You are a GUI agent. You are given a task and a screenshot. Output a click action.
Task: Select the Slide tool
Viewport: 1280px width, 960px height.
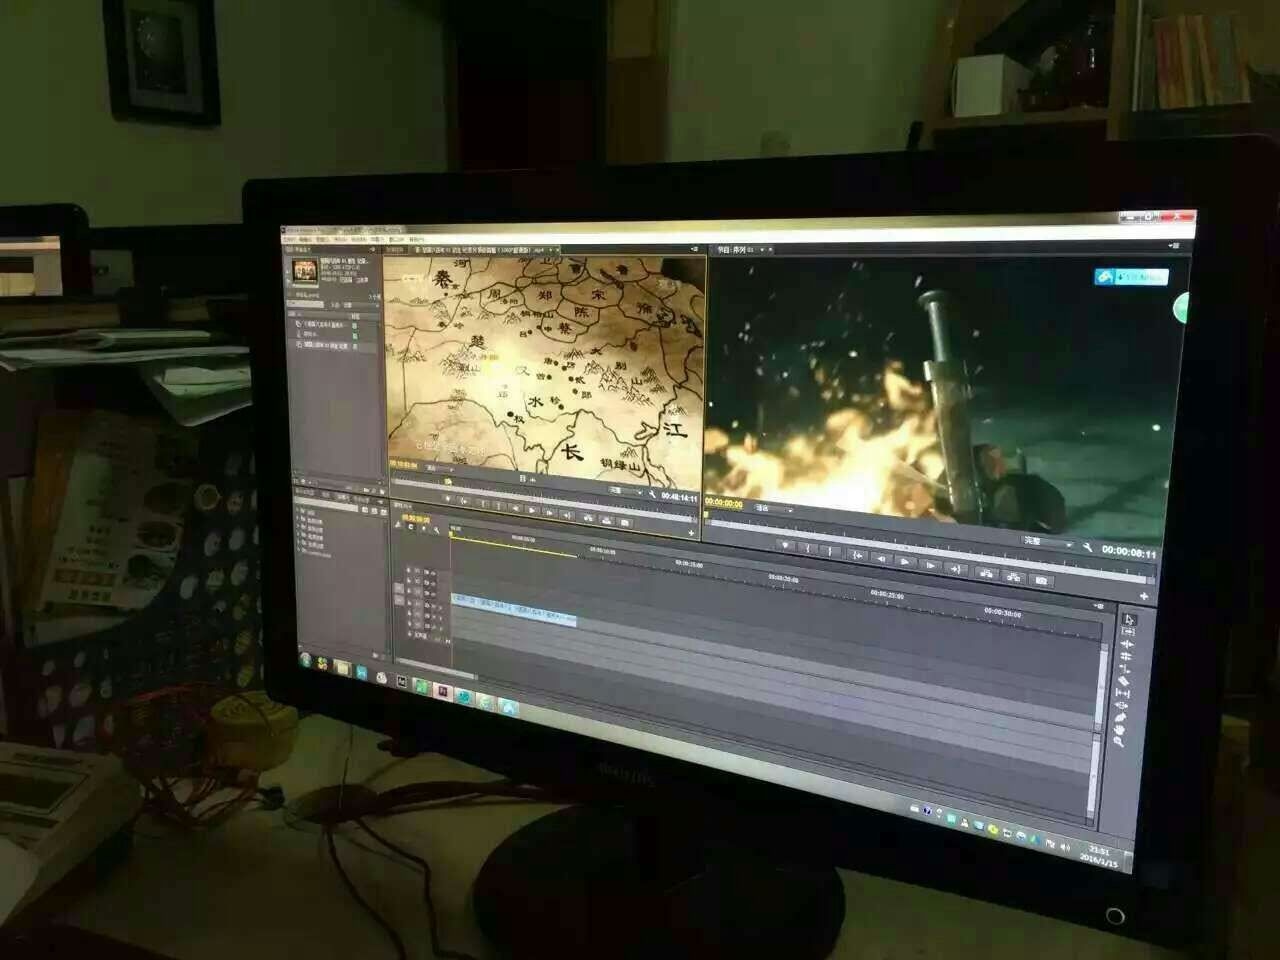1122,705
